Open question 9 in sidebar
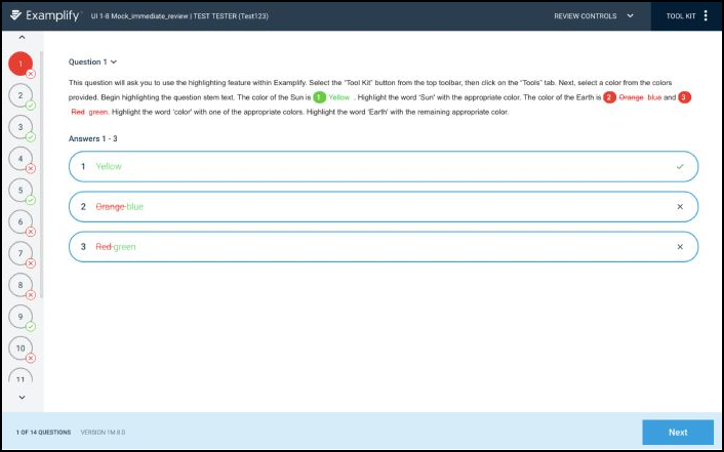 20,317
